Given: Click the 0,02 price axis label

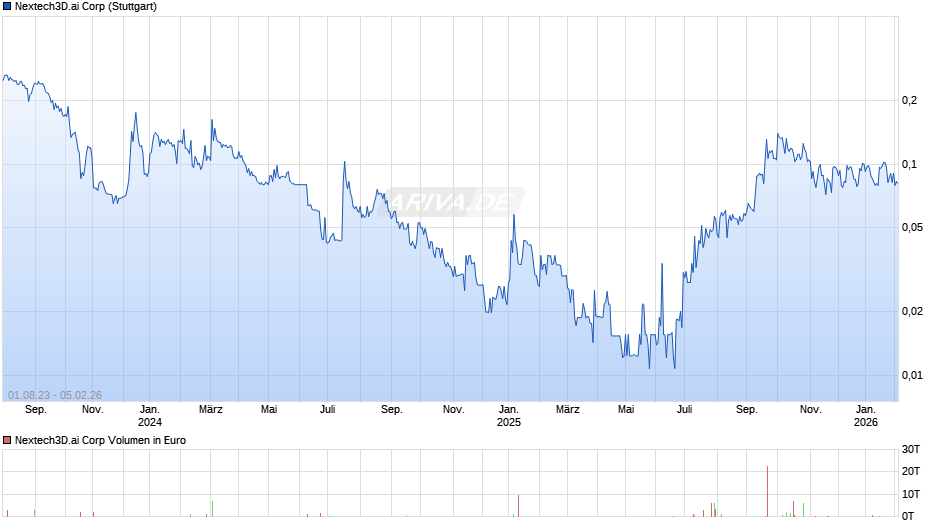Looking at the screenshot, I should tap(912, 311).
